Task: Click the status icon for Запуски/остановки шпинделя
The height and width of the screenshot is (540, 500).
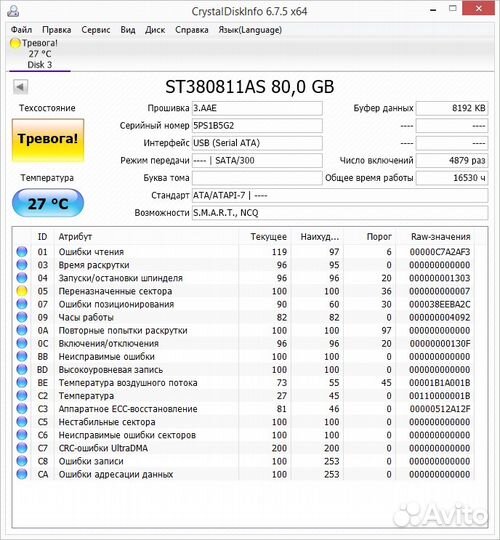Action: click(x=22, y=278)
